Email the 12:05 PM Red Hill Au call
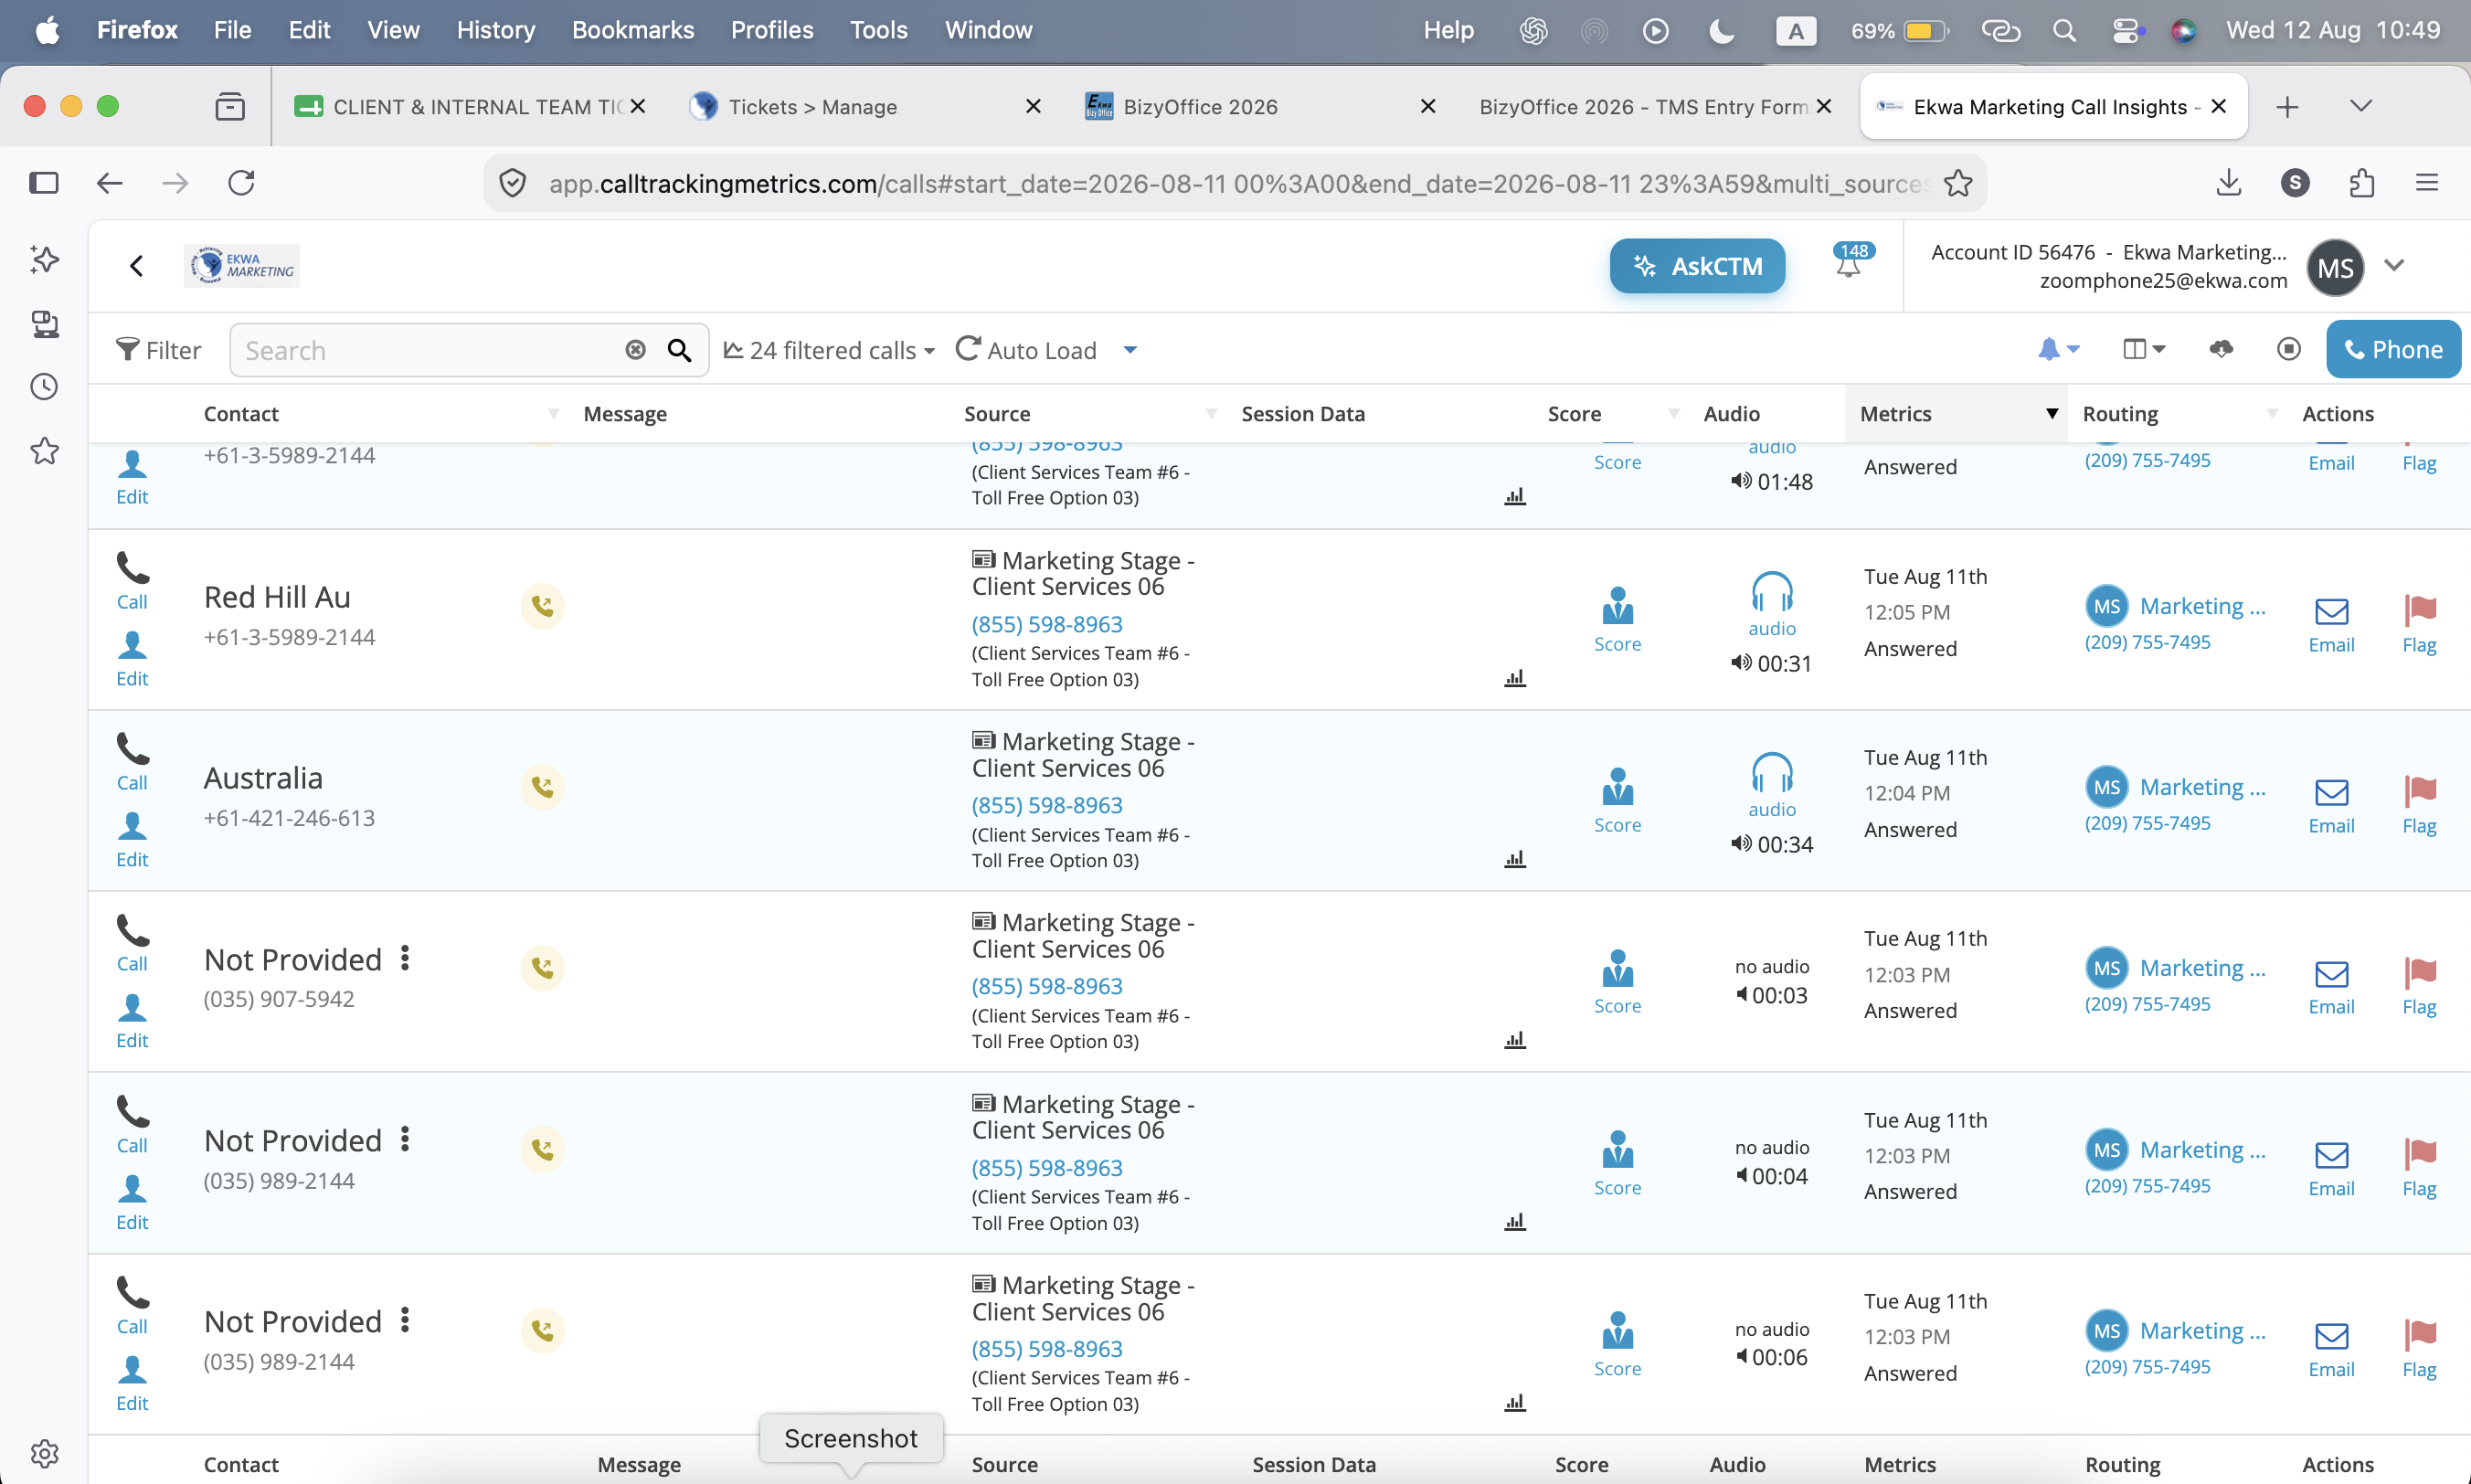2471x1484 pixels. point(2331,624)
